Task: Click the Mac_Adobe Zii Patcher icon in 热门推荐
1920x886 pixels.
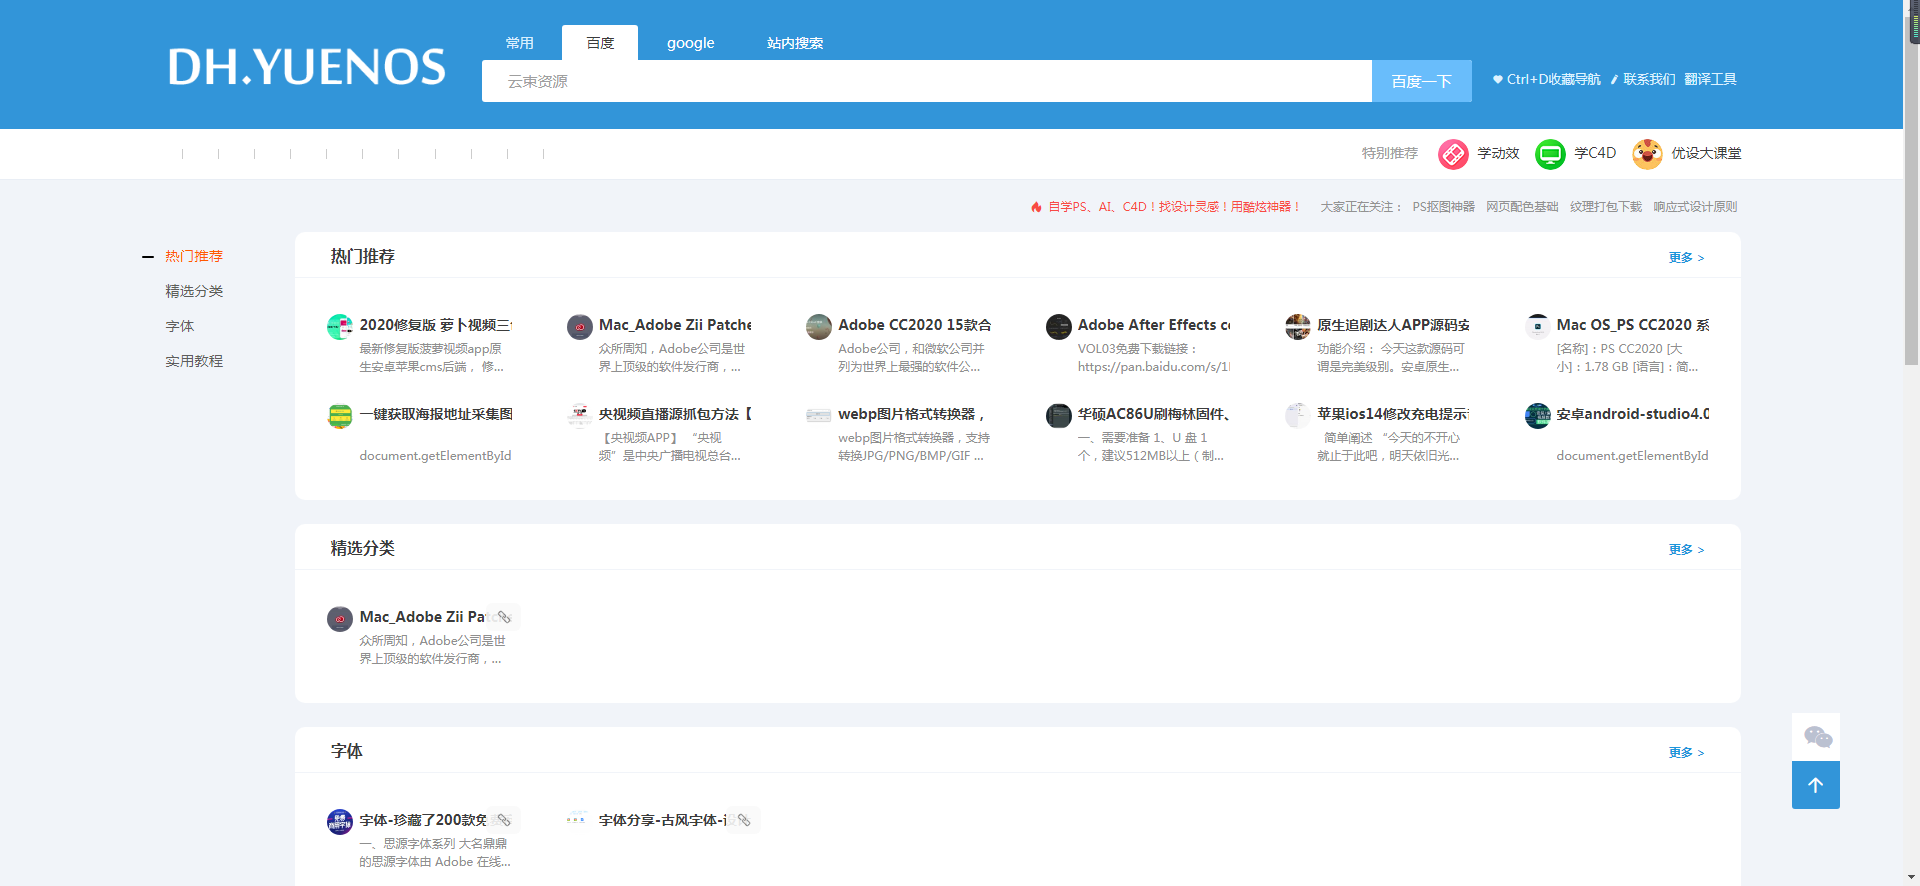Action: (x=580, y=327)
